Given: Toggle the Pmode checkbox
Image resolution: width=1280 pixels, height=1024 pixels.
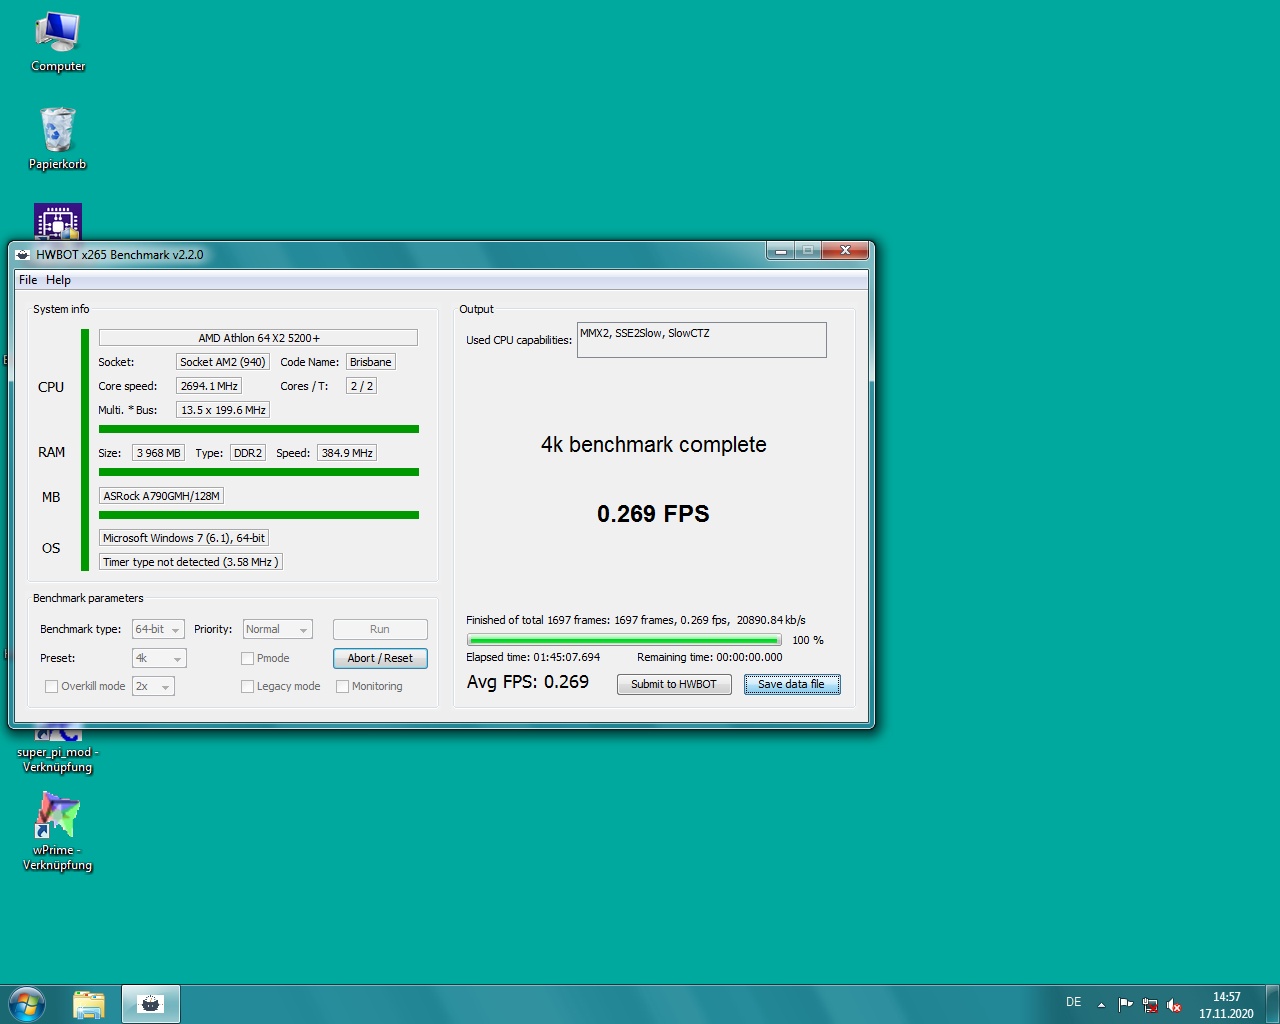Looking at the screenshot, I should point(247,658).
